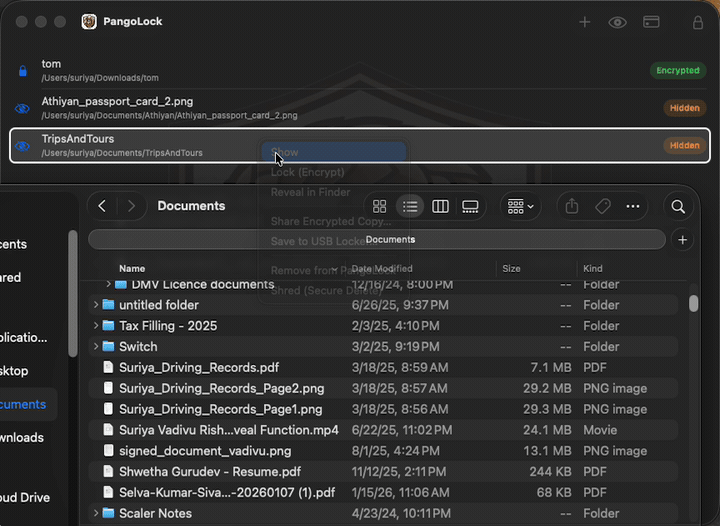Switch Finder to column view
This screenshot has width=720, height=526.
coord(440,207)
